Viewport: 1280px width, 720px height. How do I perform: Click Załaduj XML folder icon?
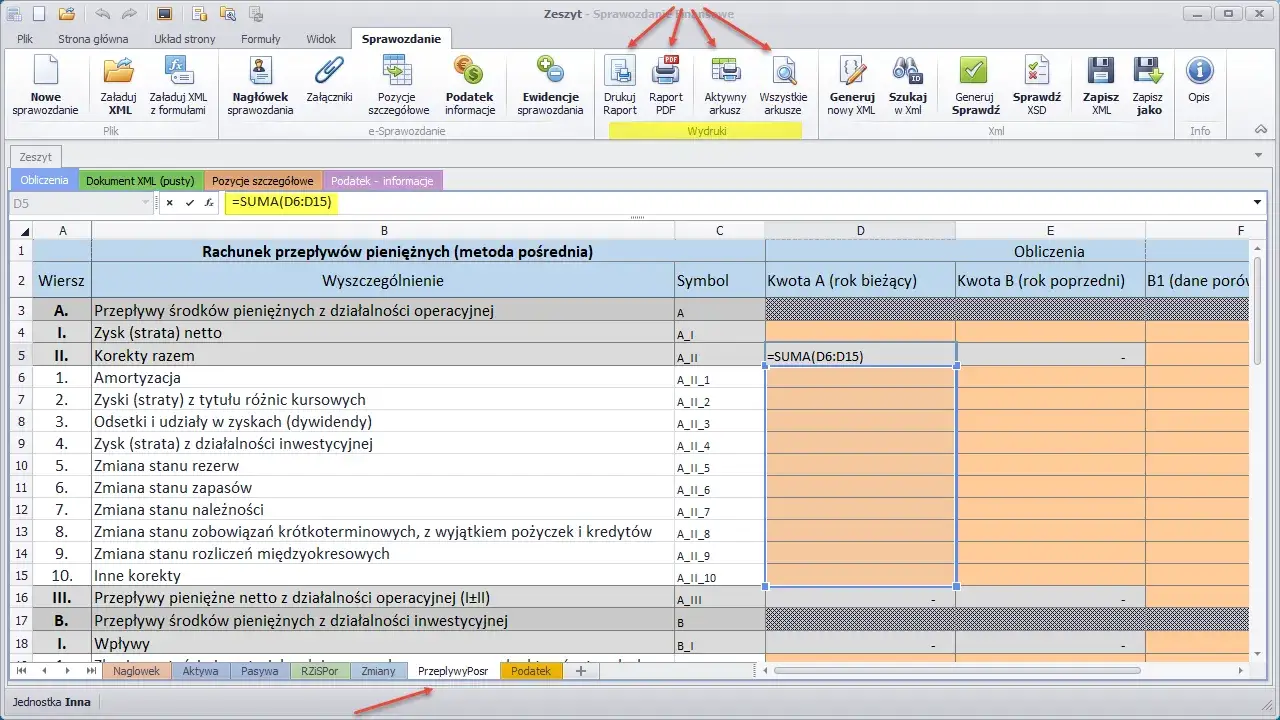point(118,72)
